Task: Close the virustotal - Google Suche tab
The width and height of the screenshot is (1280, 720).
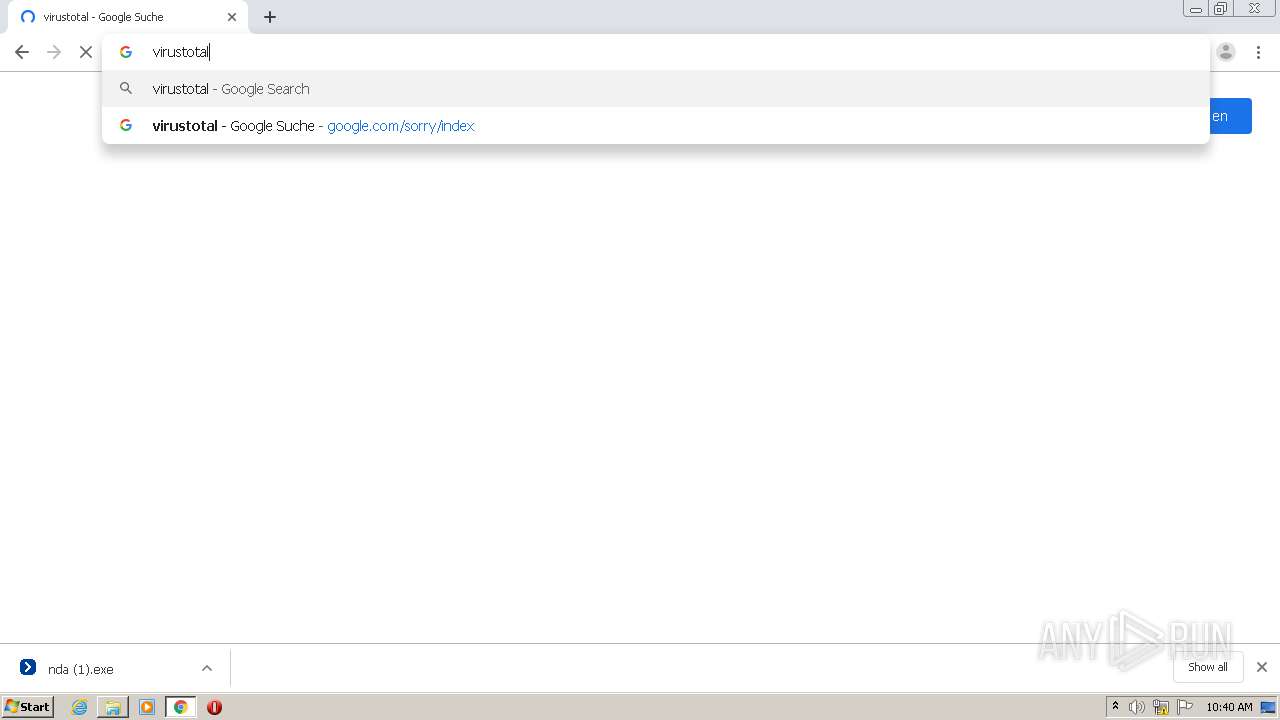Action: [232, 17]
